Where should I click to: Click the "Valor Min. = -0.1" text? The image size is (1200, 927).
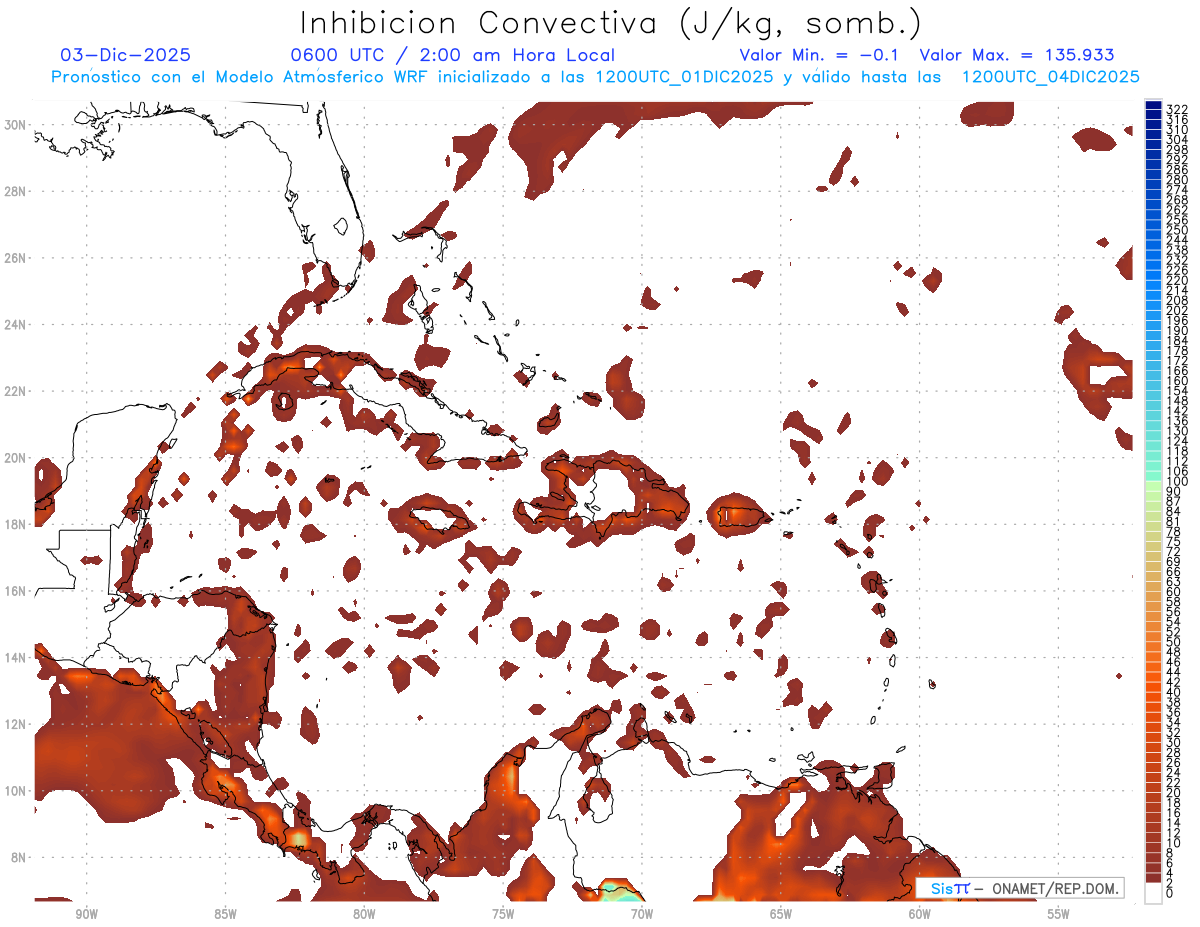click(x=819, y=55)
